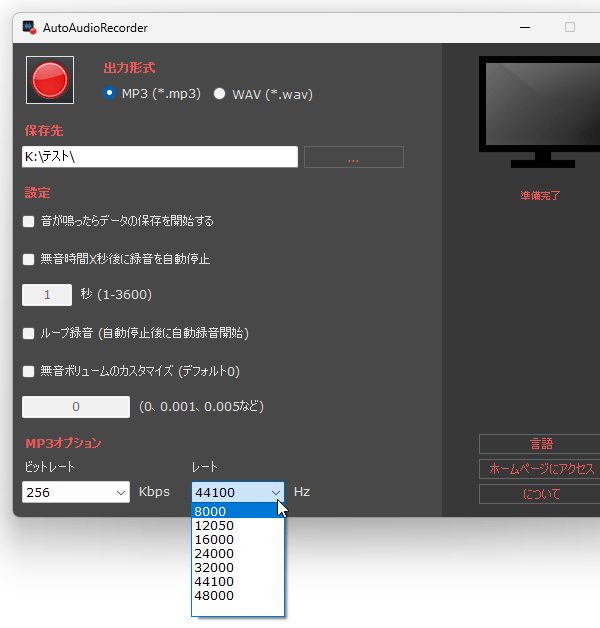Viewport: 600px width, 628px height.
Task: Enable 無音時間X秒後に録音を自動停止 checkbox
Action: [x=28, y=259]
